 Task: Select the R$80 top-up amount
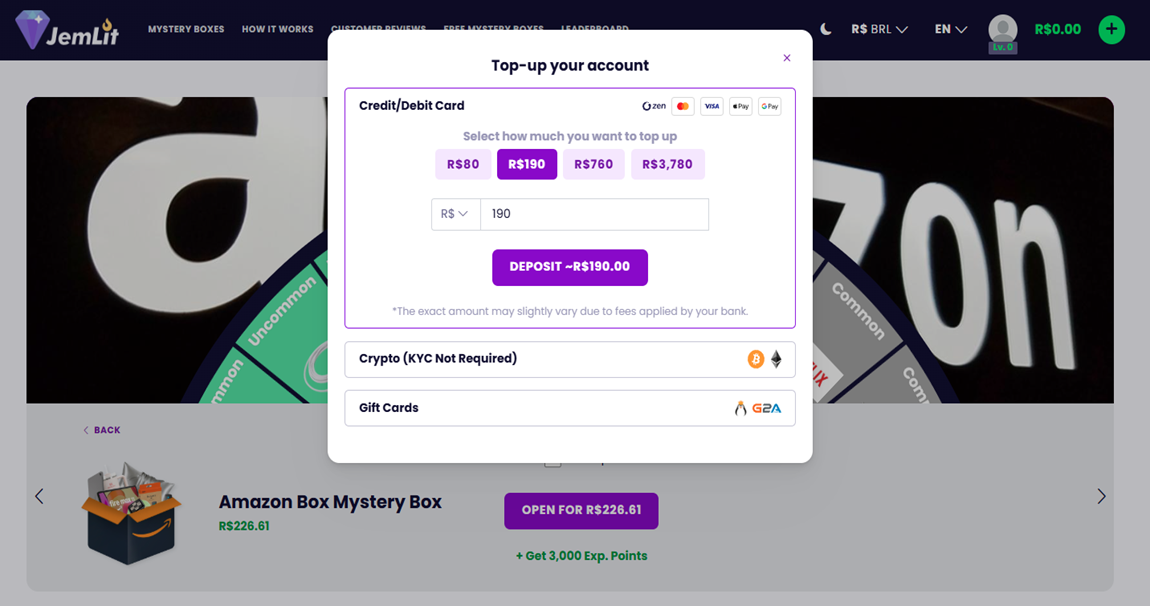click(x=463, y=164)
